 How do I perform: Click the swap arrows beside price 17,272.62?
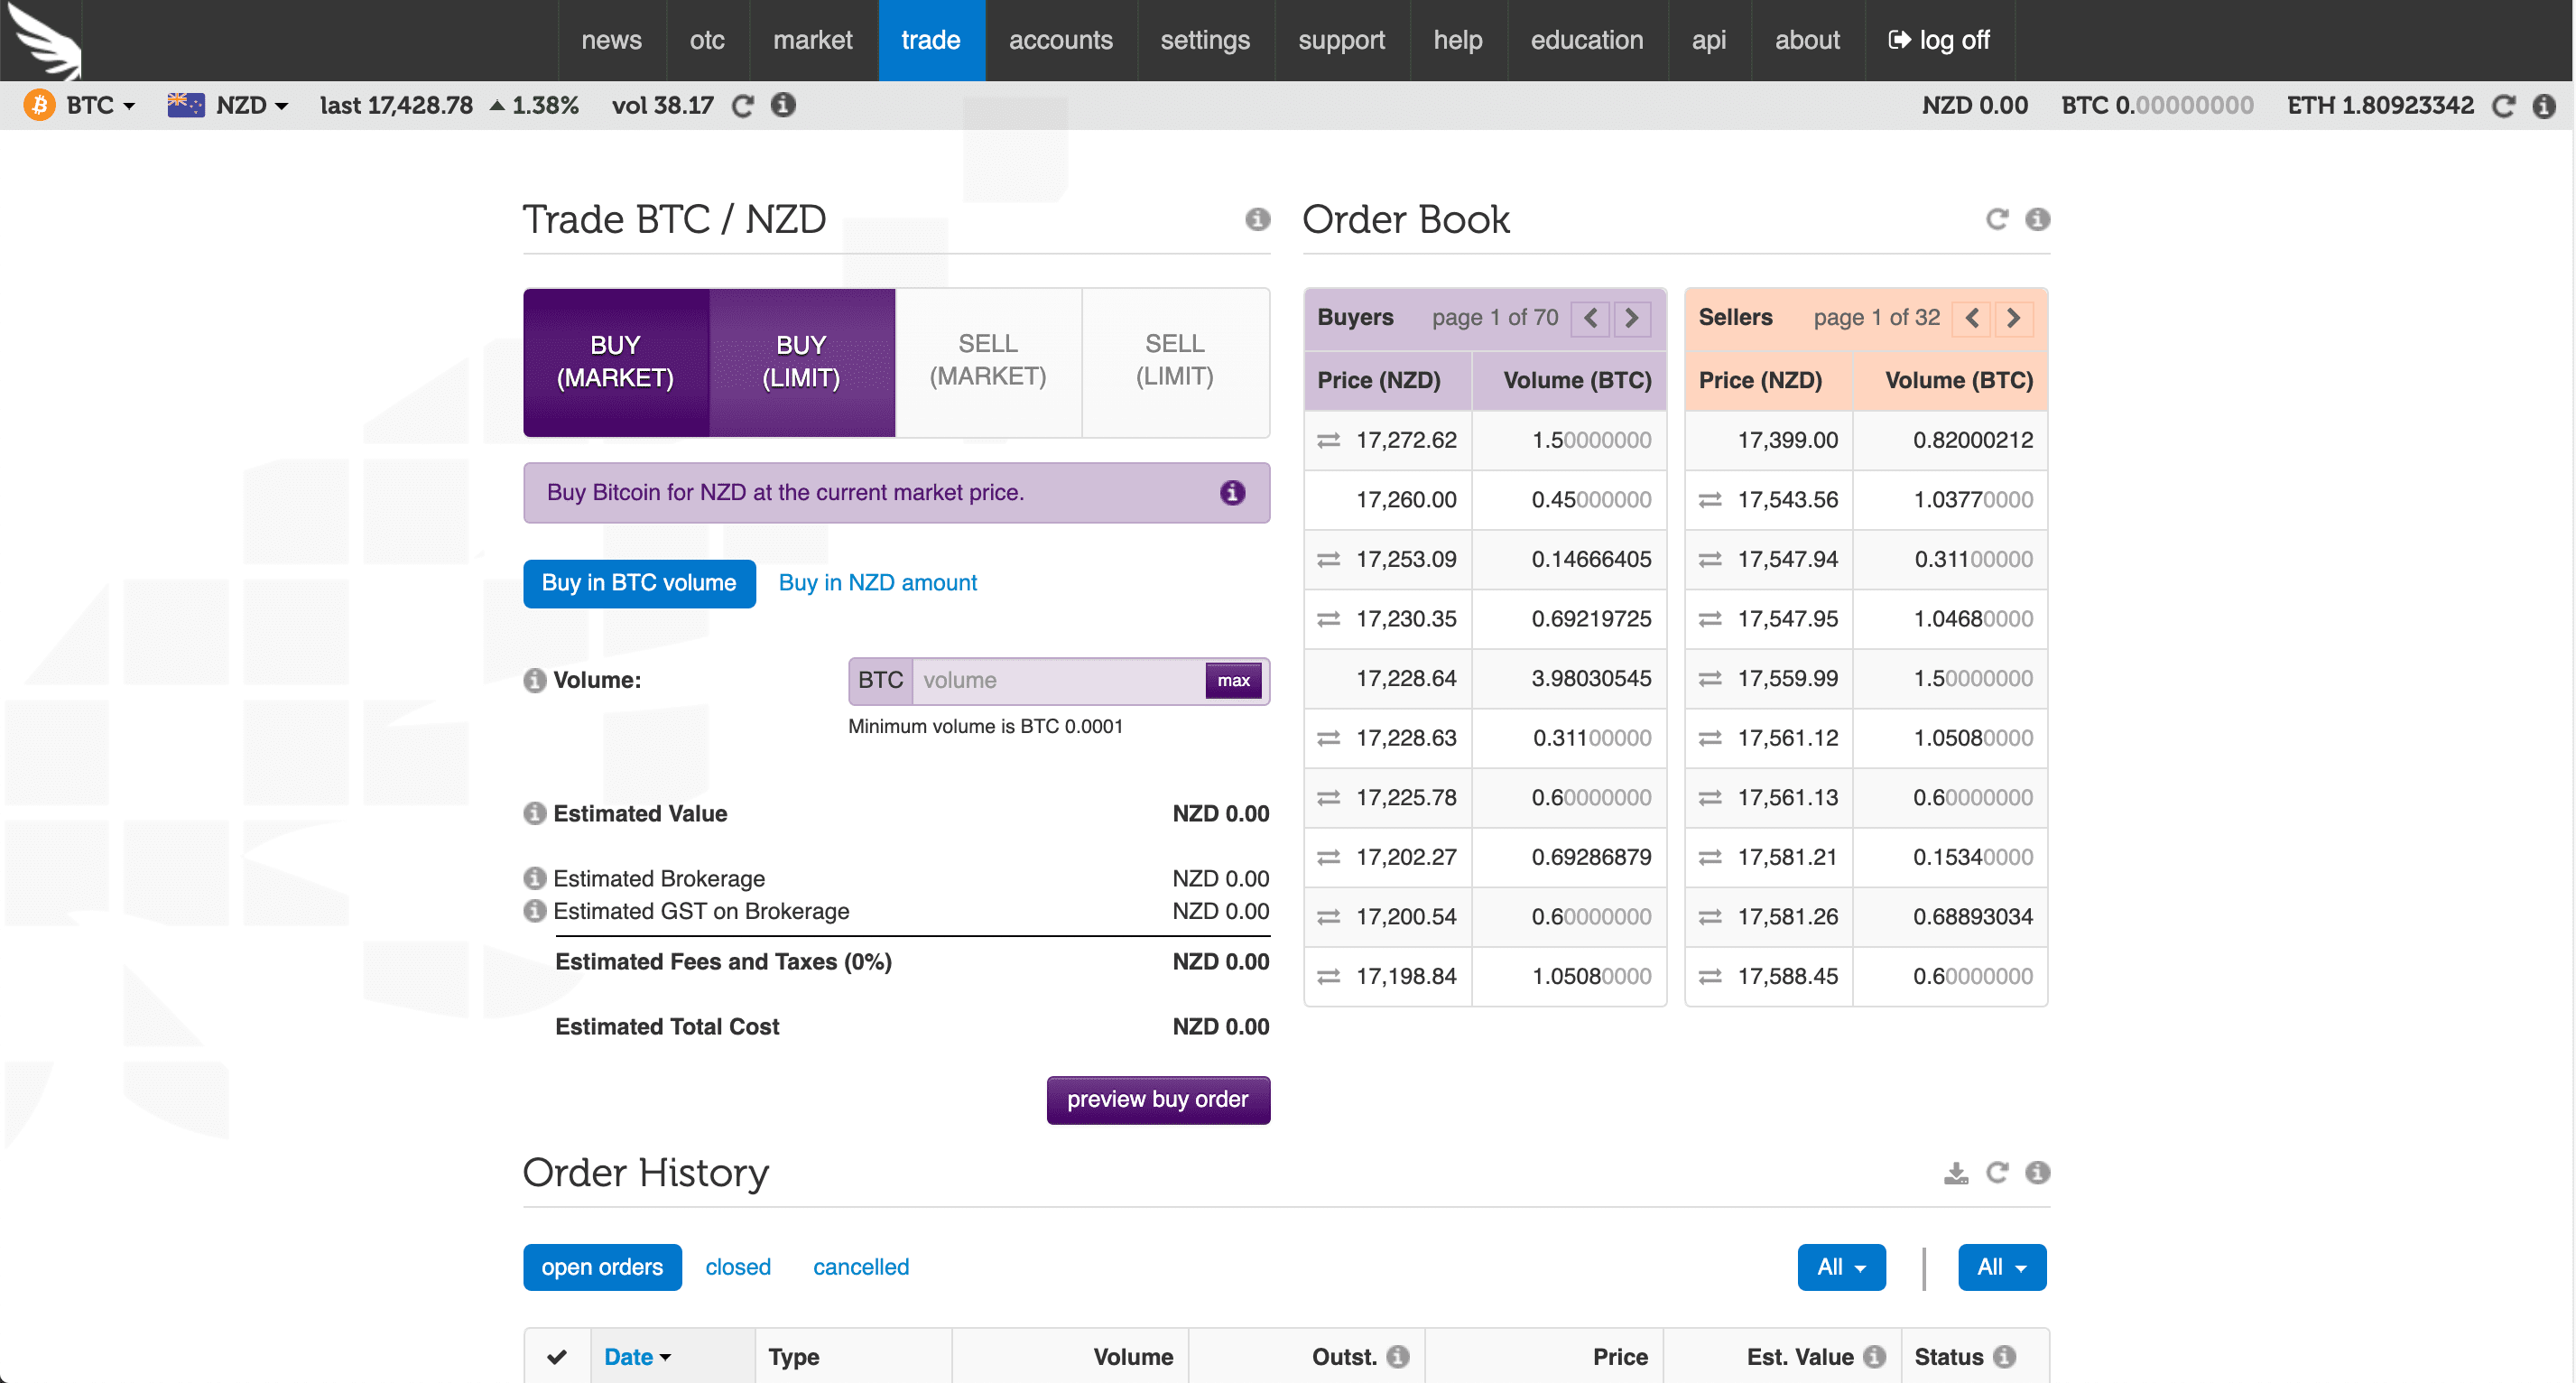coord(1328,440)
